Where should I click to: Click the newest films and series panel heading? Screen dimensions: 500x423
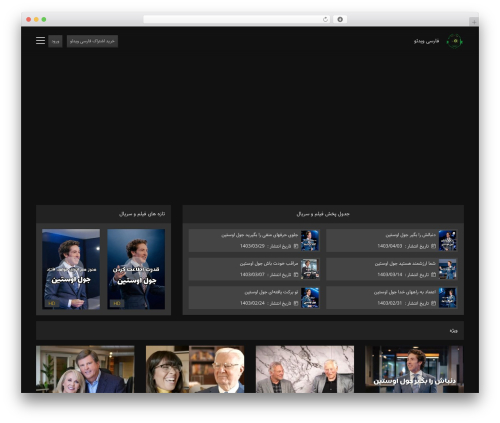click(142, 214)
